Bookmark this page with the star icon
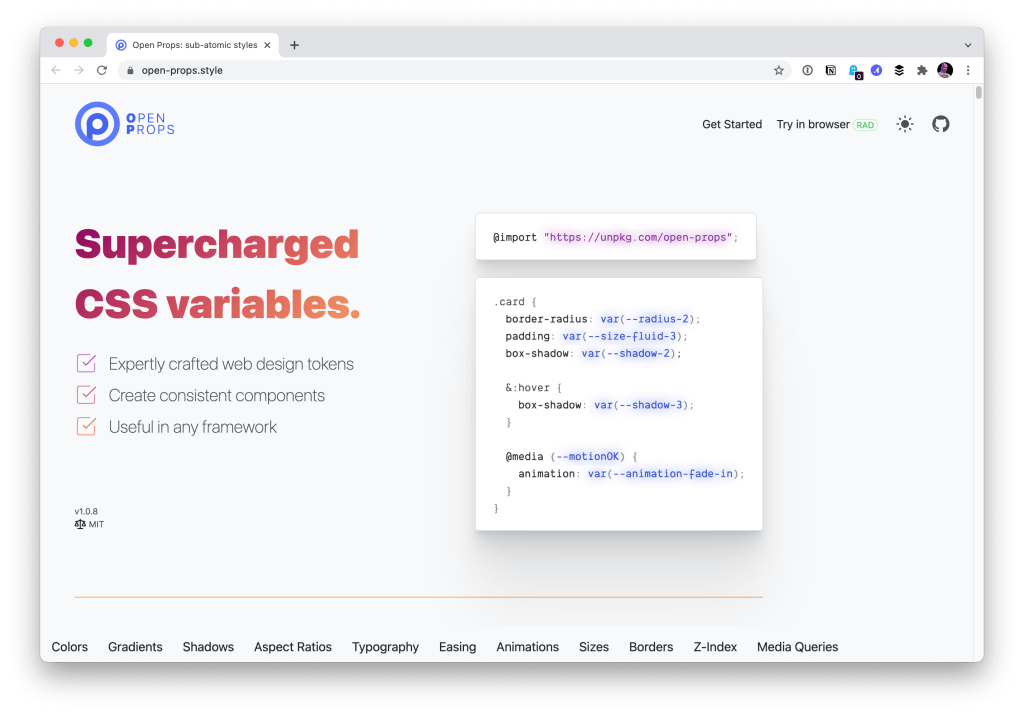 click(x=778, y=71)
